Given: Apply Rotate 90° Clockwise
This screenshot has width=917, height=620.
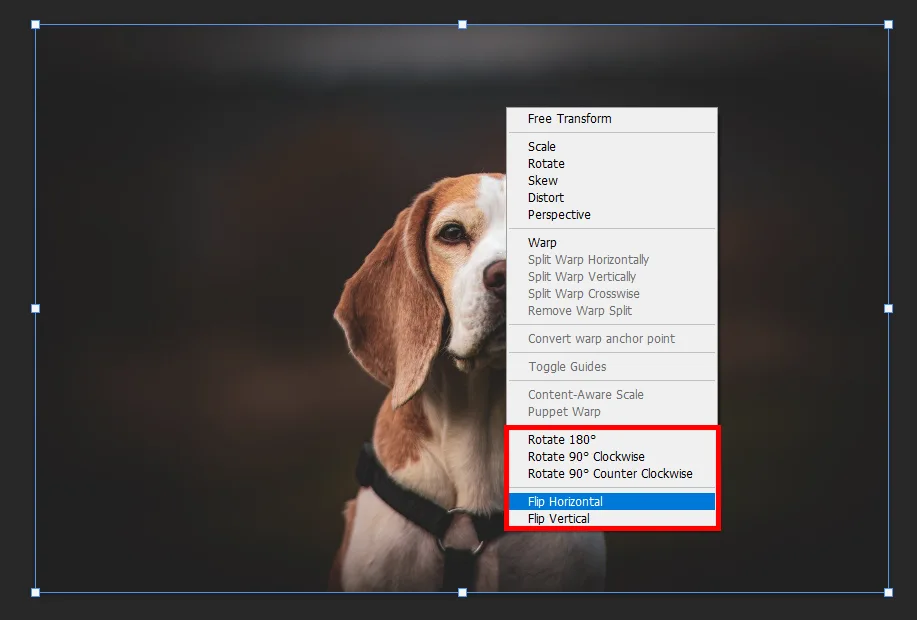Looking at the screenshot, I should (612, 457).
